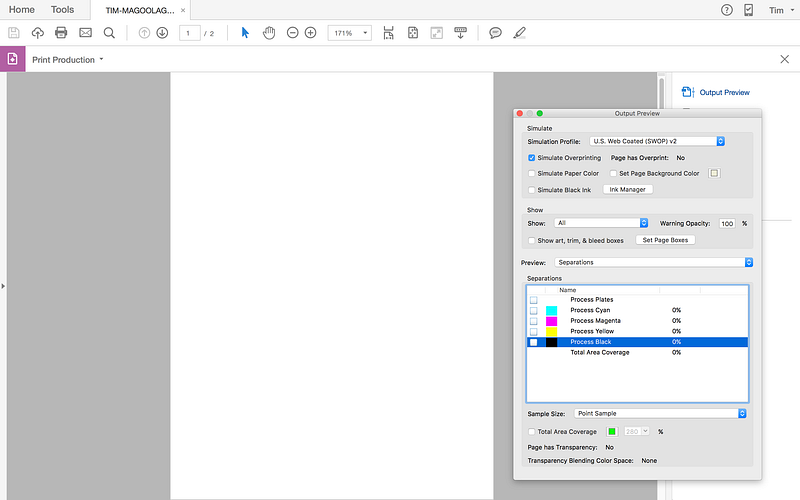
Task: Click the Set Page Boxes button
Action: 665,240
